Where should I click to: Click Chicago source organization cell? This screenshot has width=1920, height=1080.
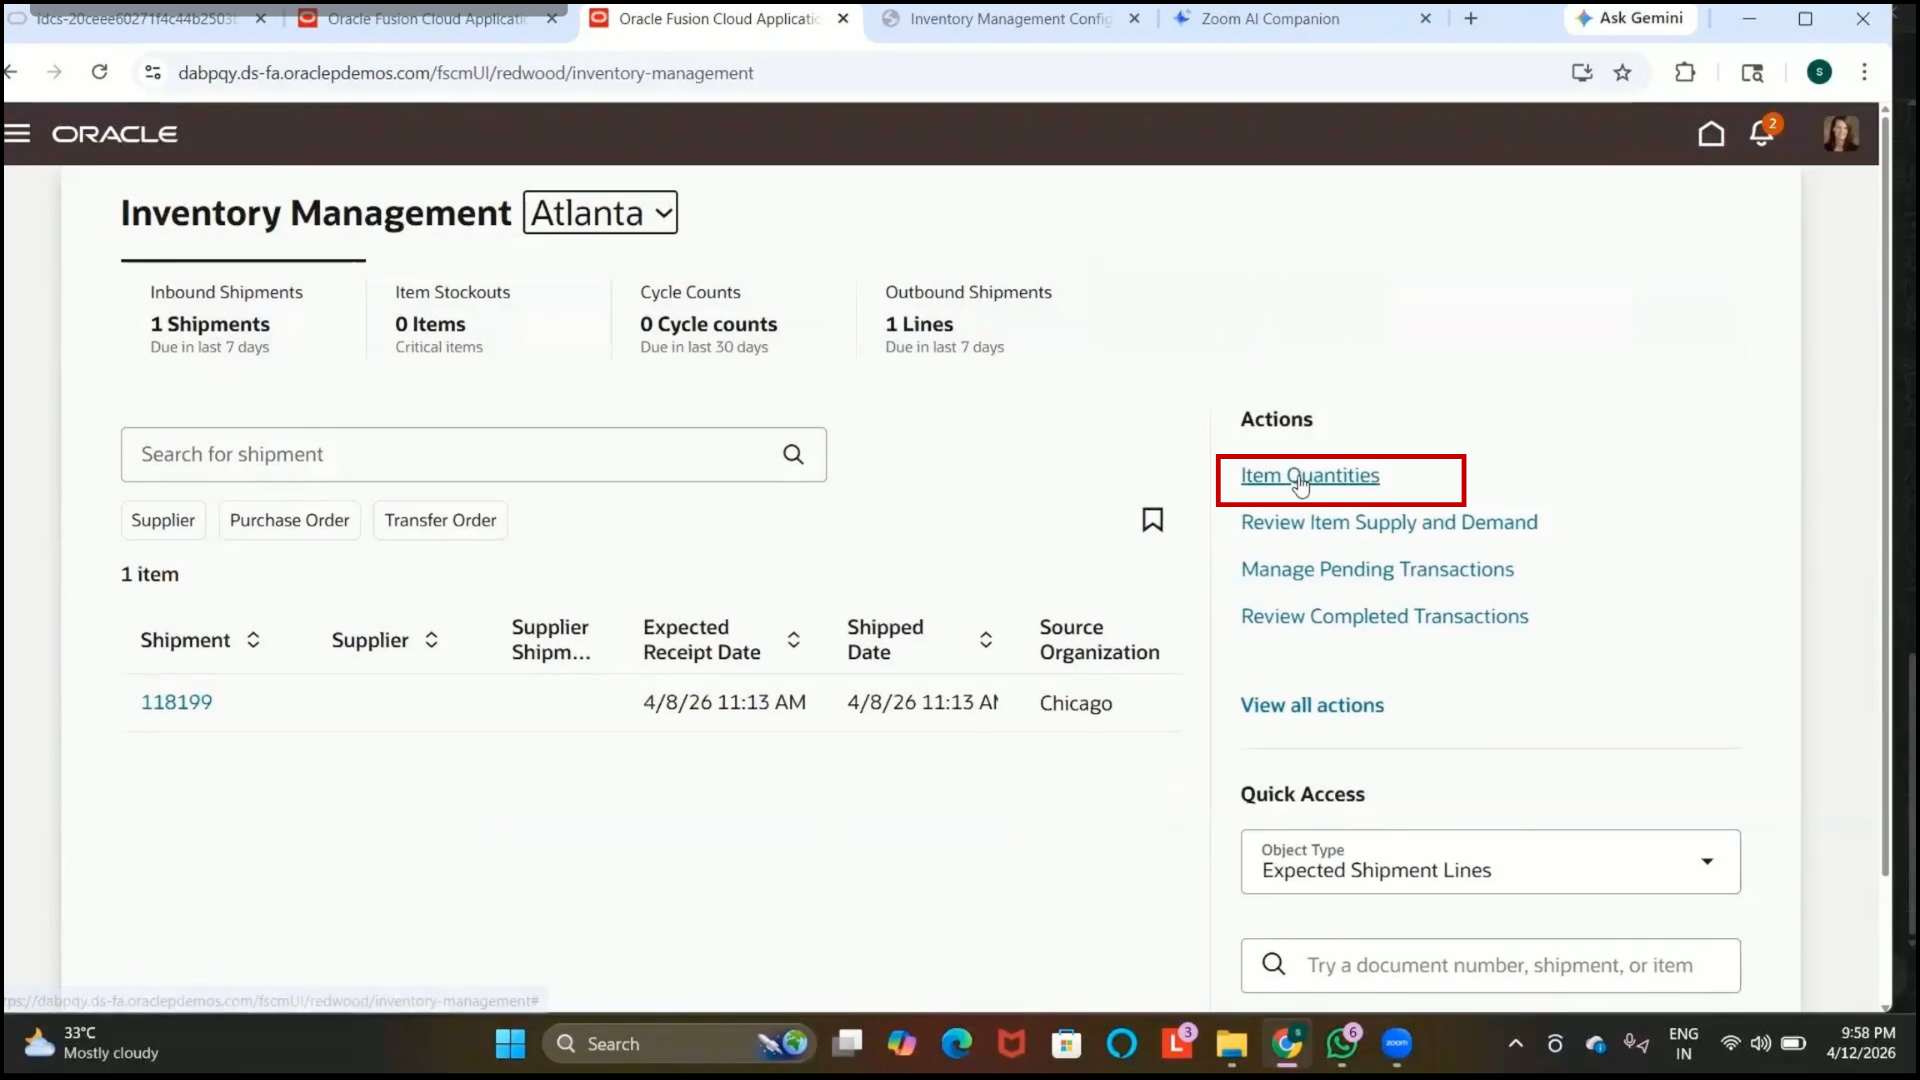click(1075, 703)
